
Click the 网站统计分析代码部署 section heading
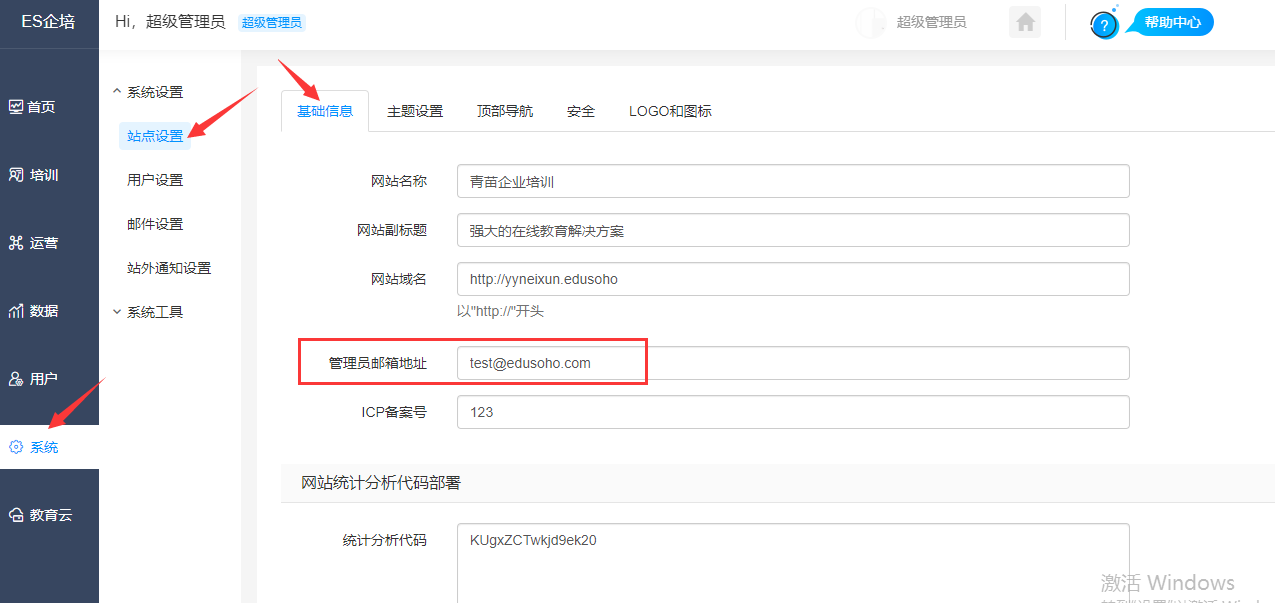pyautogui.click(x=381, y=483)
